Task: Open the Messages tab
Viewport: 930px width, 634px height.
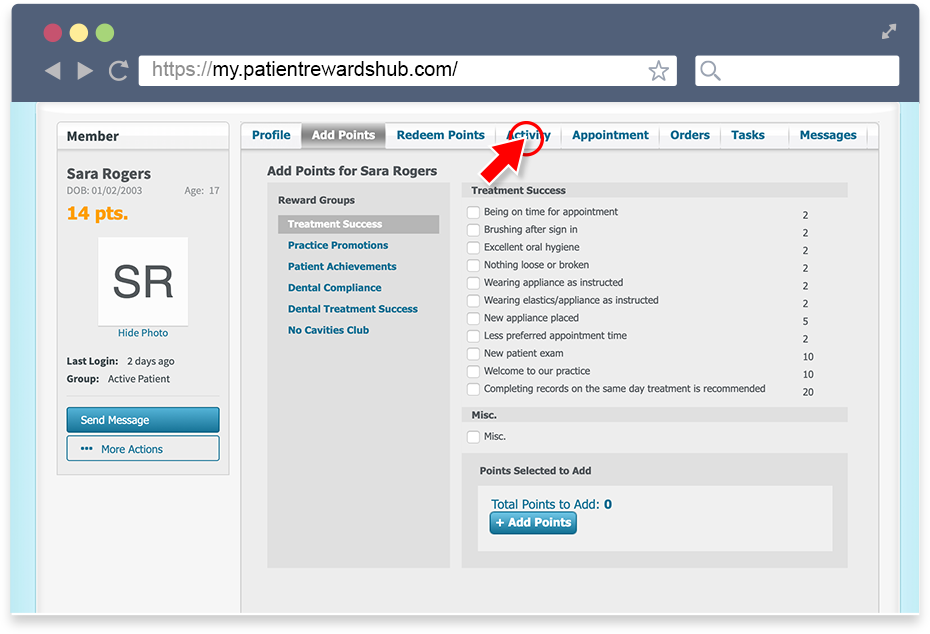Action: click(x=828, y=135)
